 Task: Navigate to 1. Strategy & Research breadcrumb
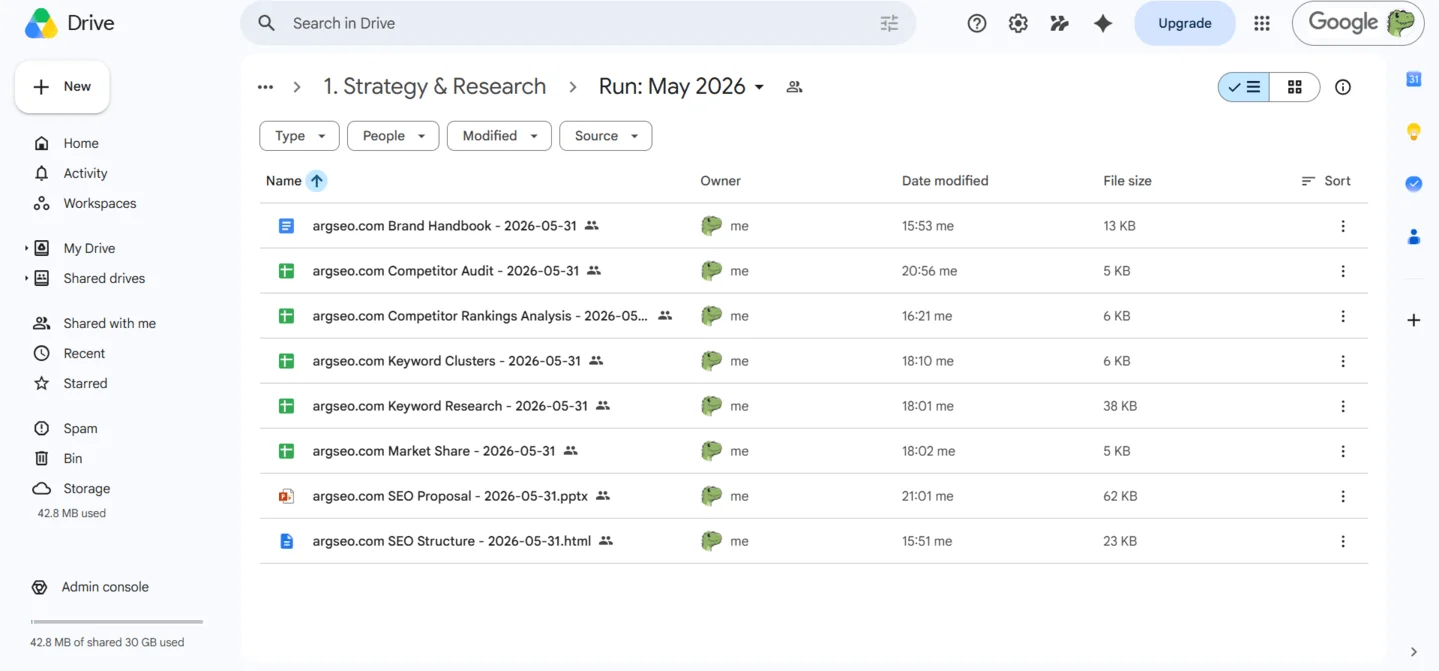tap(434, 87)
